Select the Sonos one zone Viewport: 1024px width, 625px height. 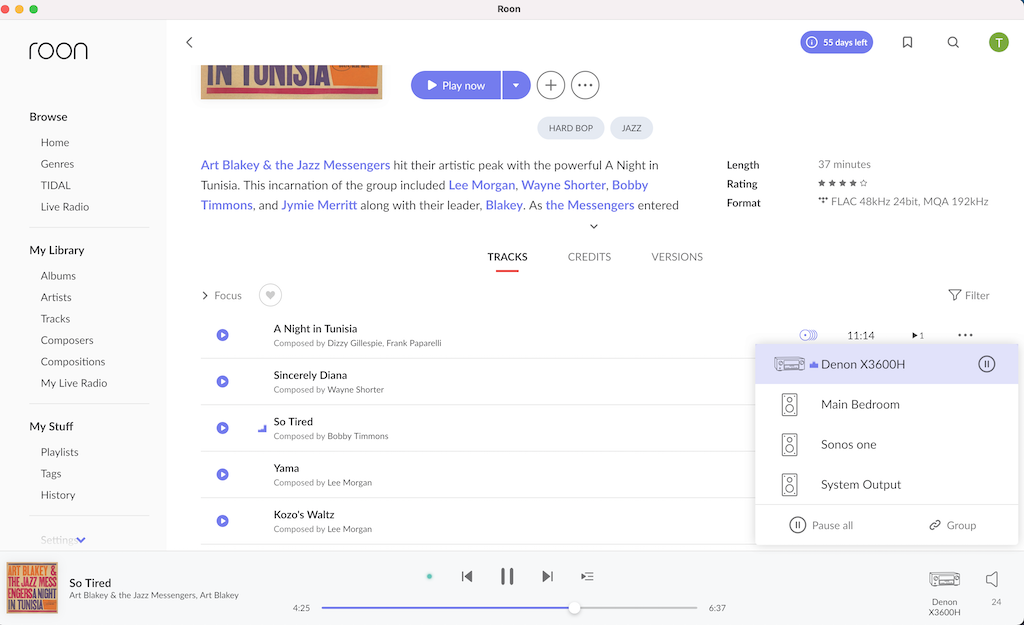tap(886, 445)
